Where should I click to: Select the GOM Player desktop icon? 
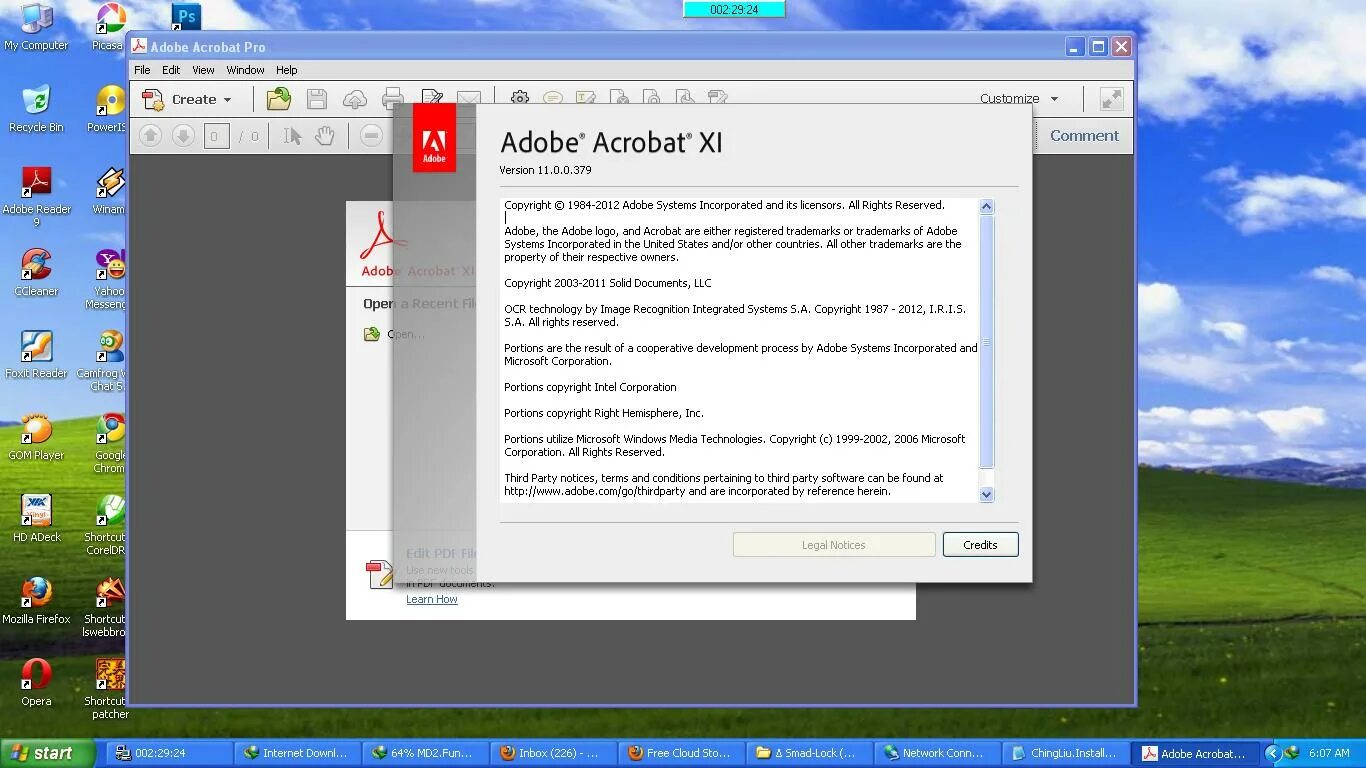(x=36, y=437)
